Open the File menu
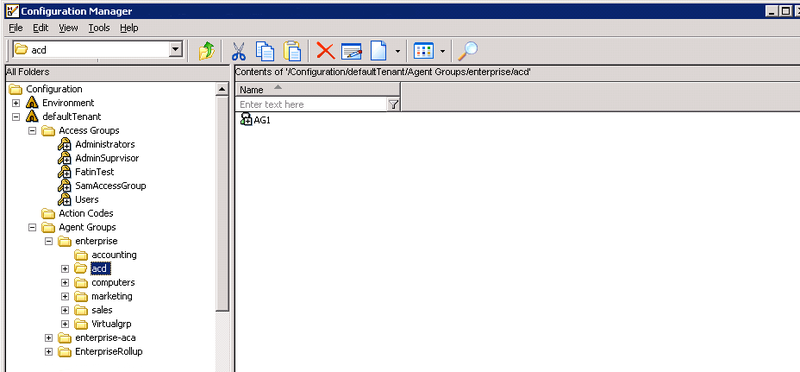800x372 pixels. (15, 28)
